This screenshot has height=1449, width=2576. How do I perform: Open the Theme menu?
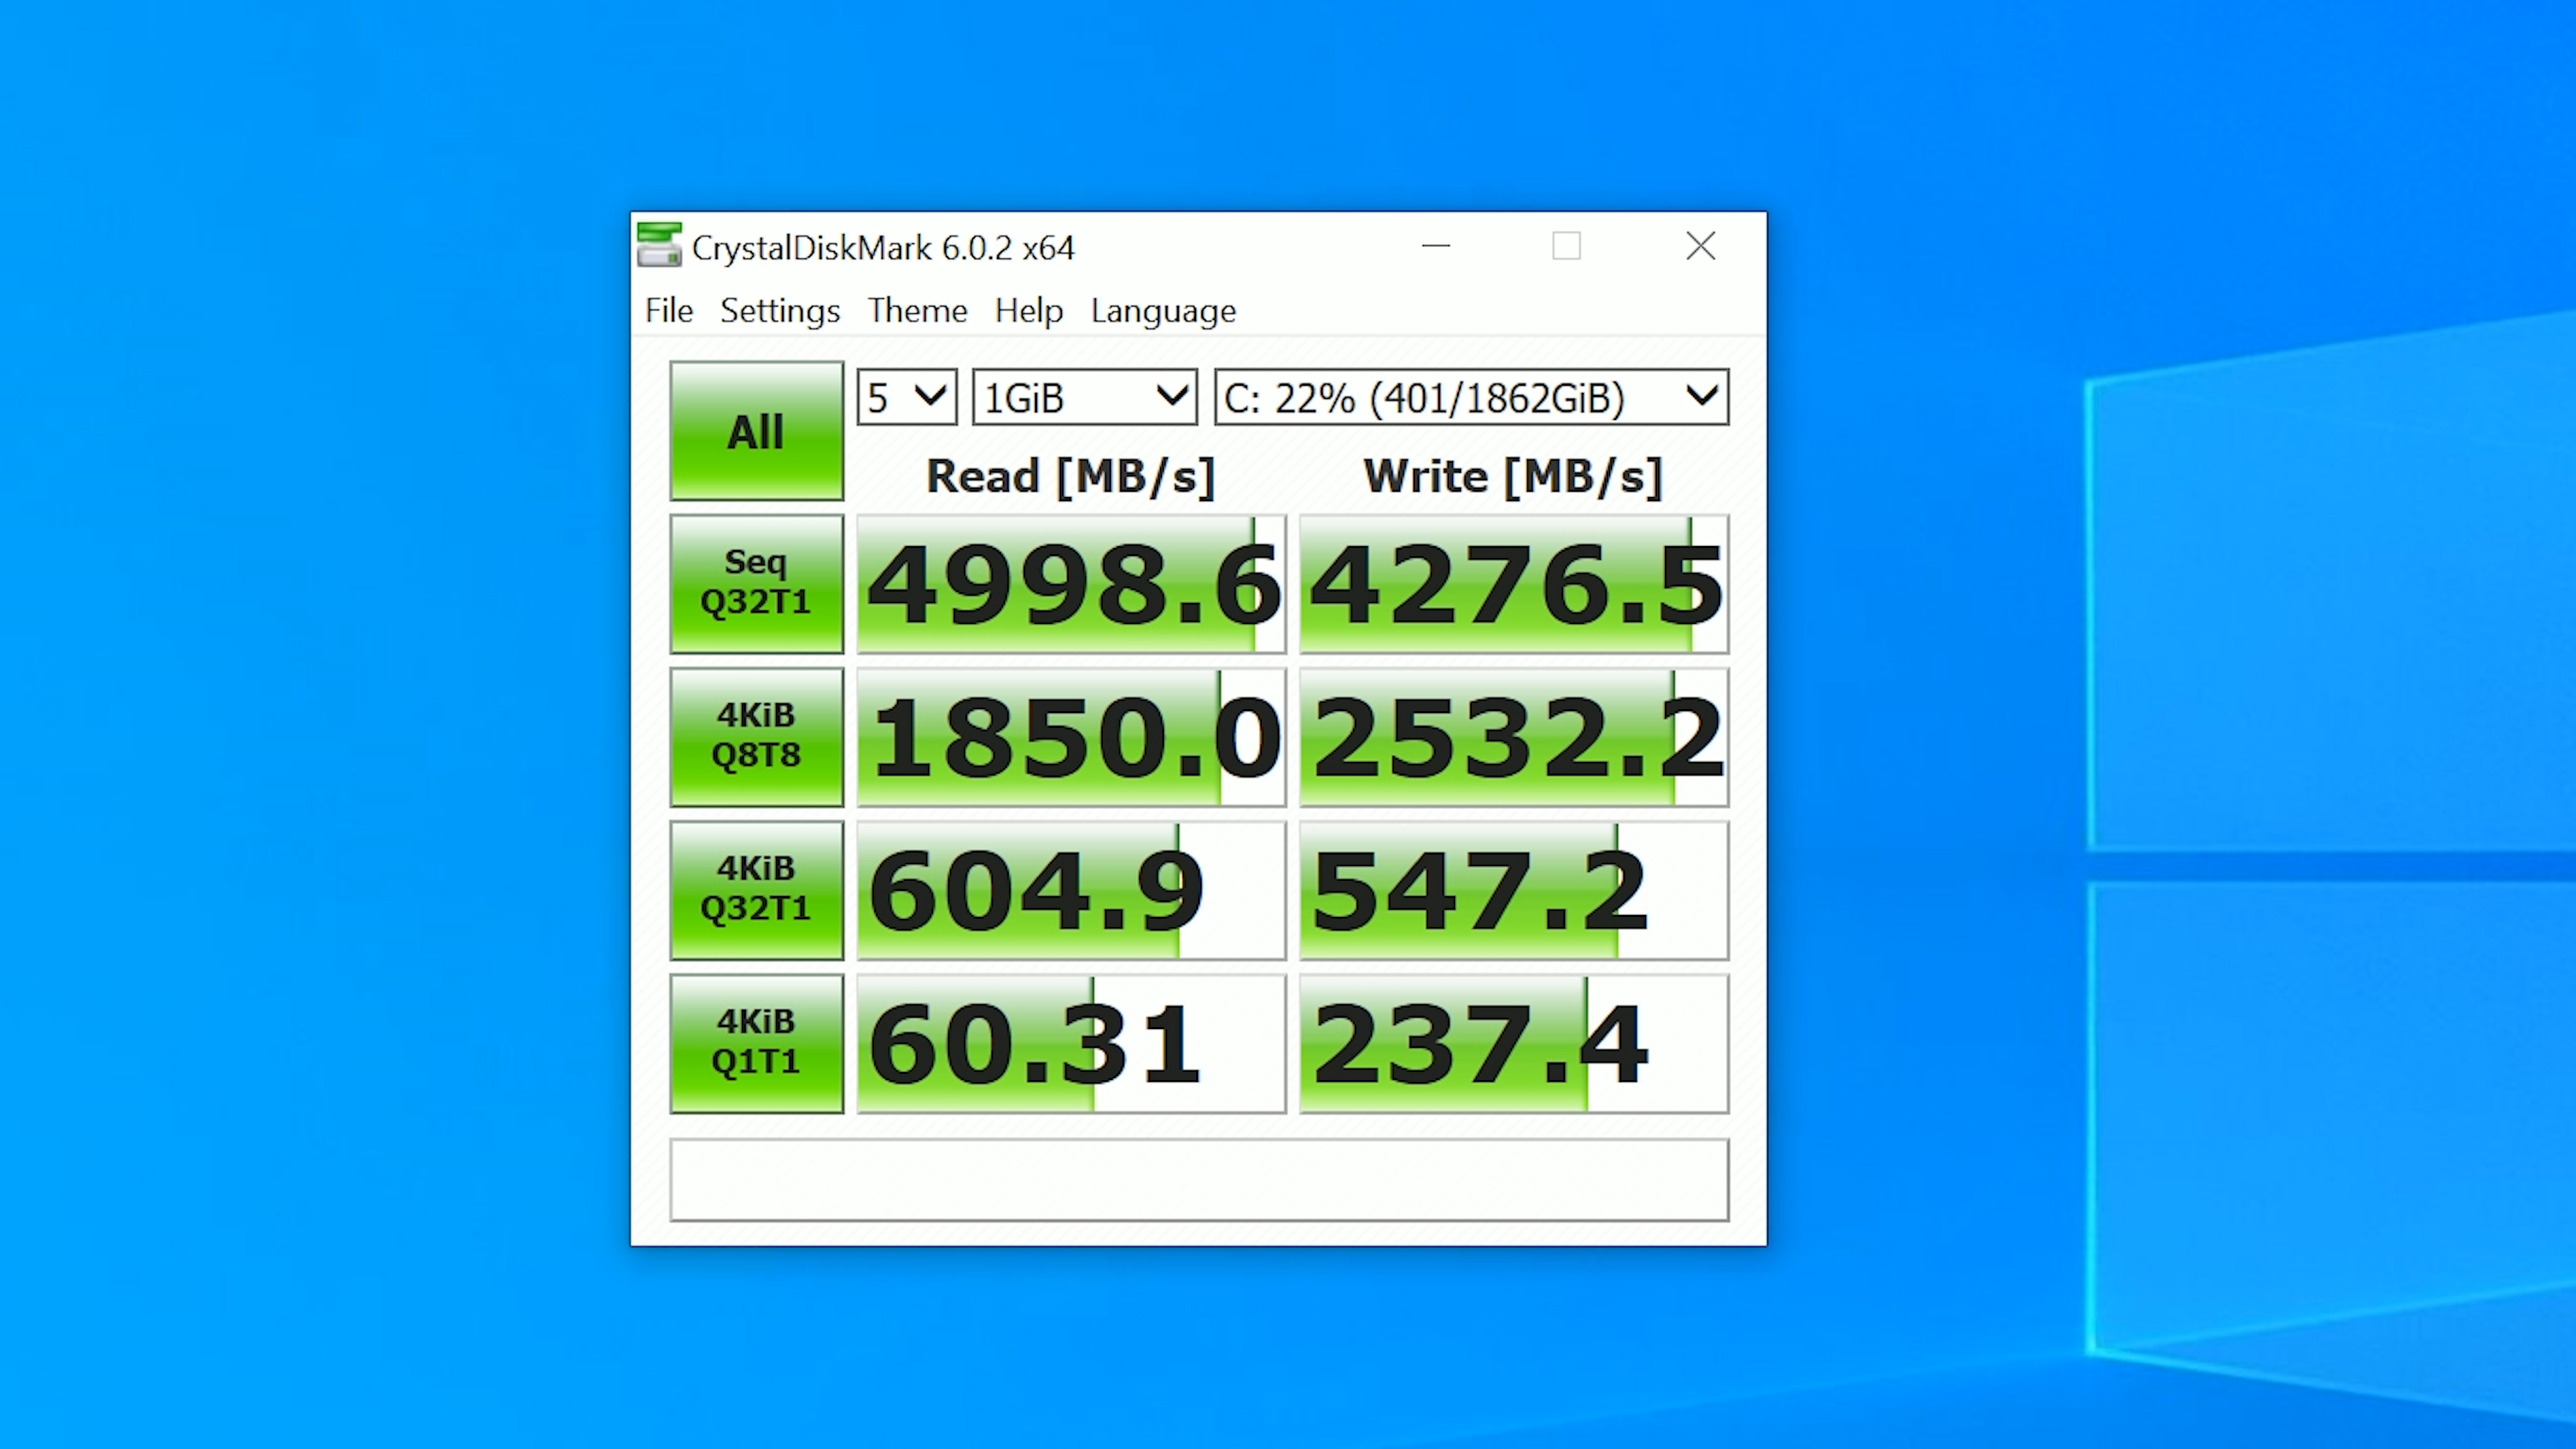pyautogui.click(x=917, y=311)
